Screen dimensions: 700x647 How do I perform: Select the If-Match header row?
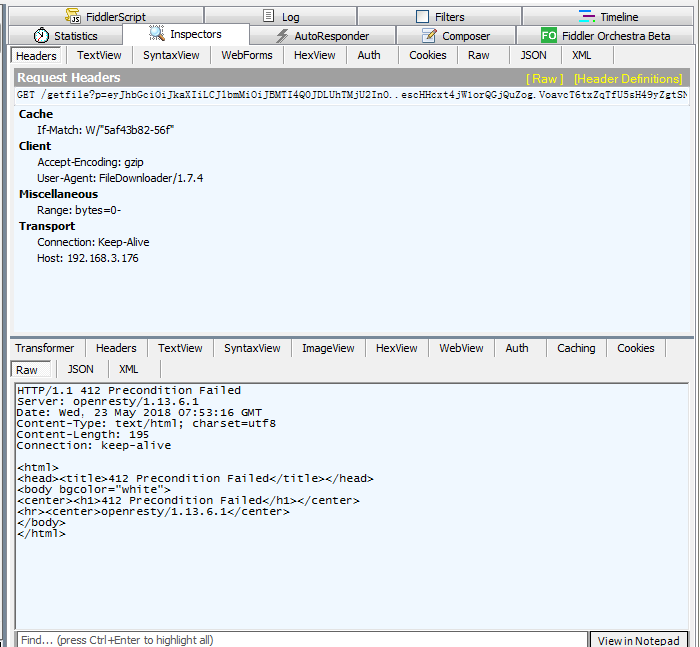point(105,130)
